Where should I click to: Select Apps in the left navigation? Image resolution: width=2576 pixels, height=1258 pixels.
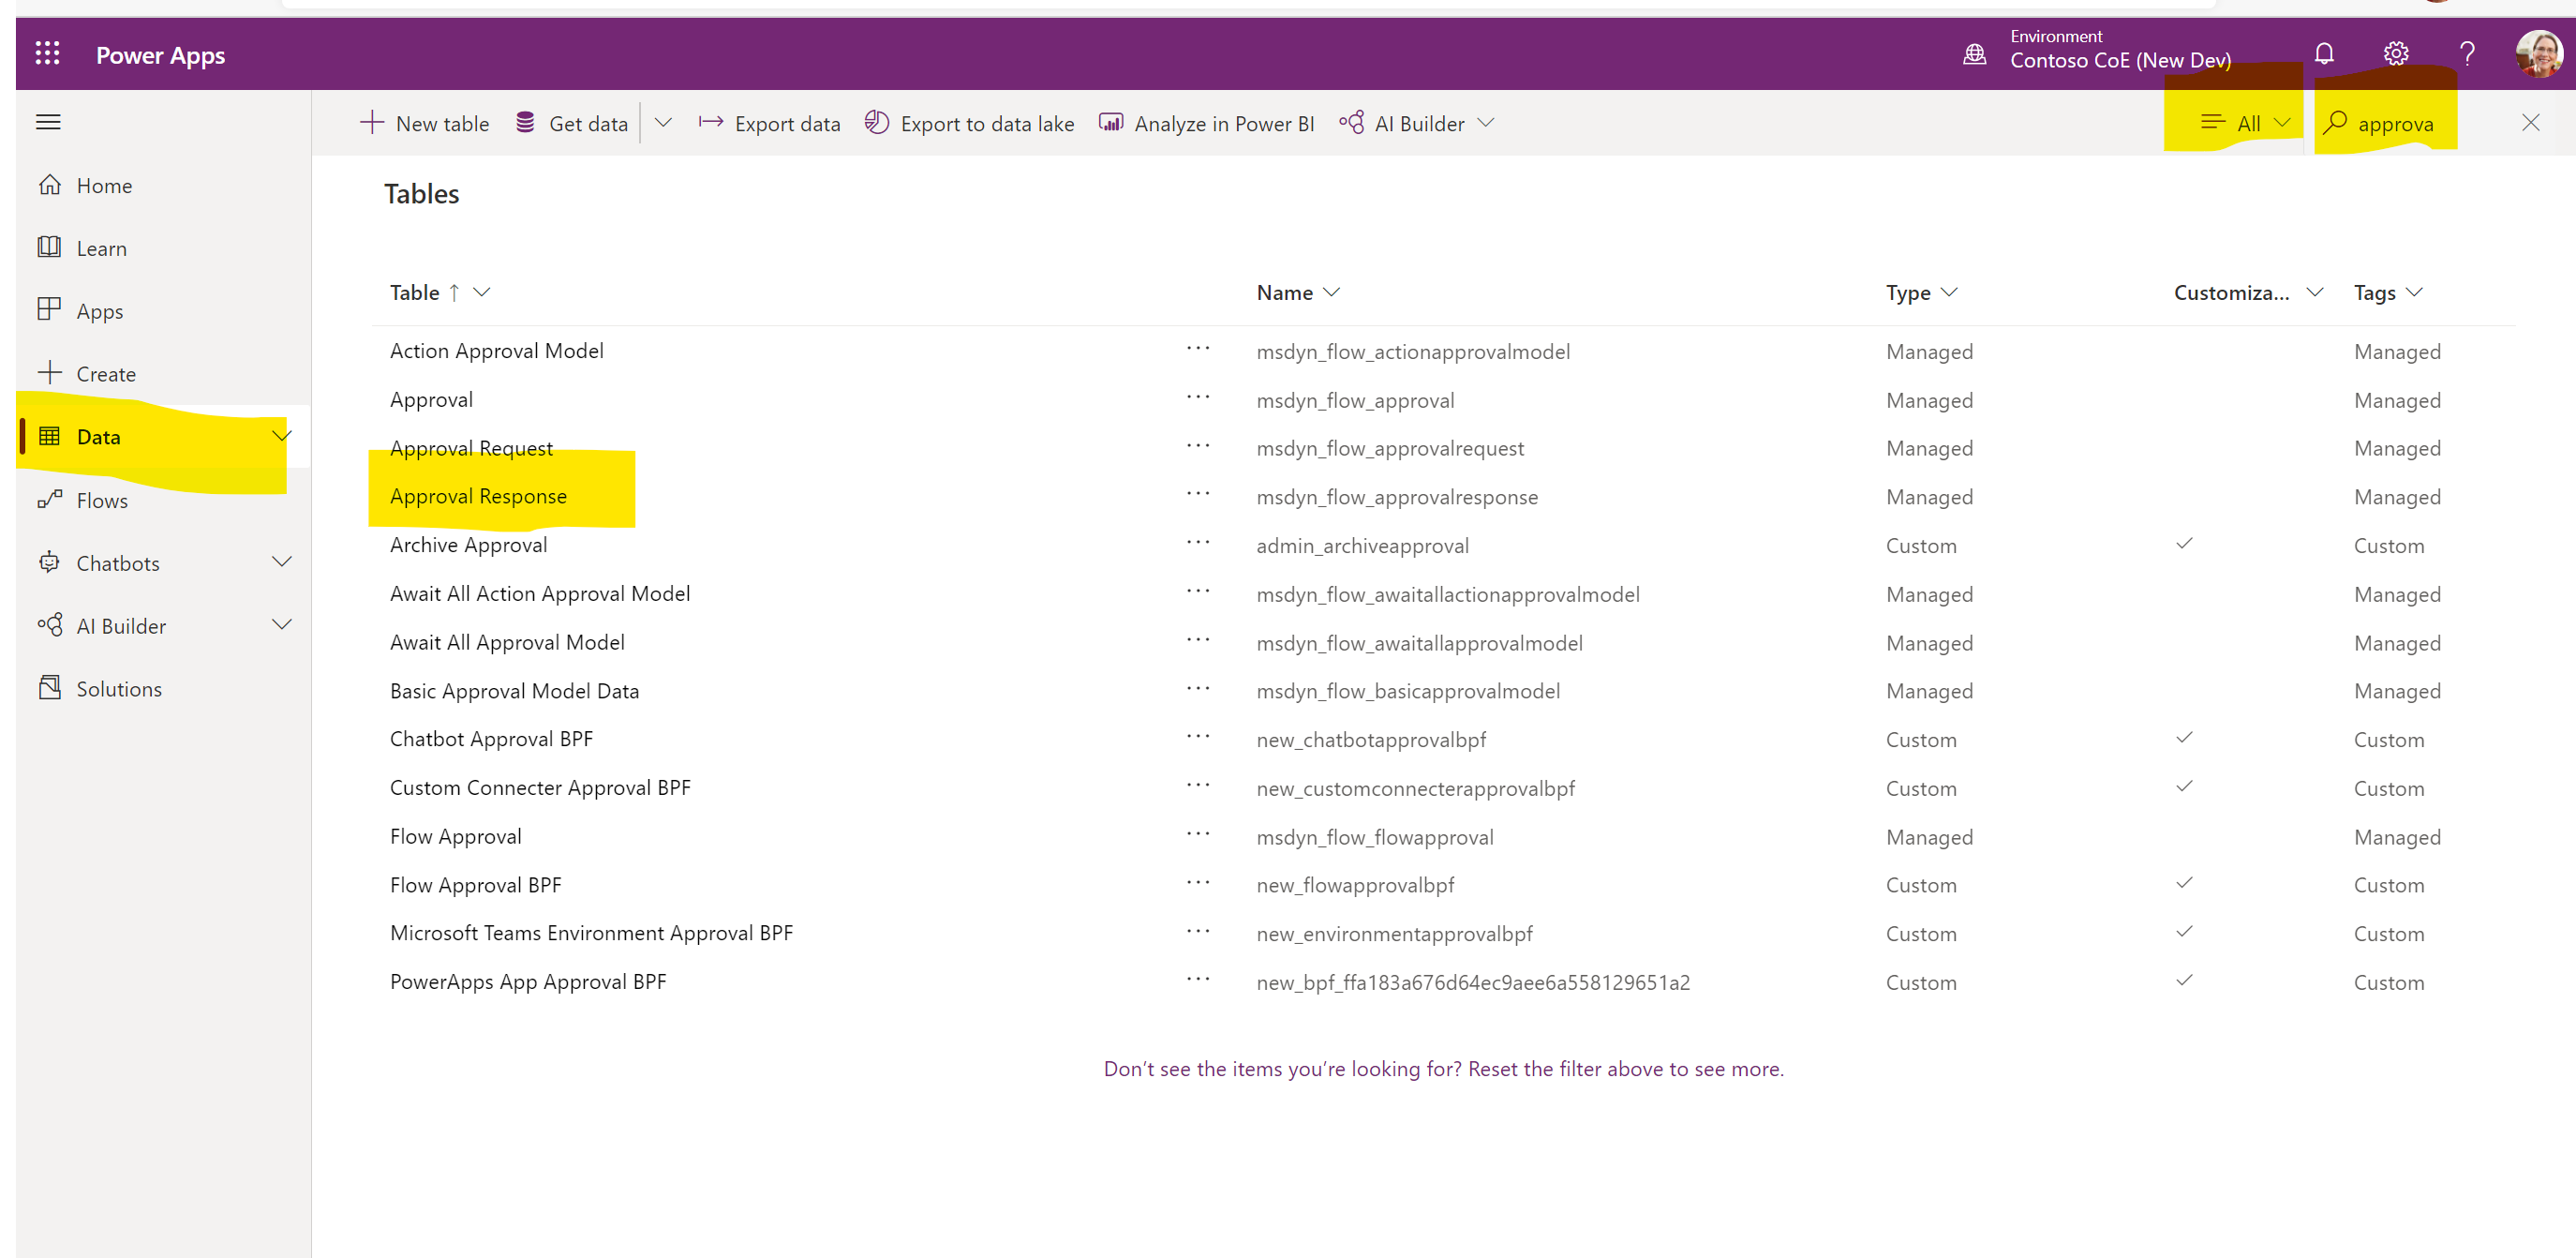(99, 310)
